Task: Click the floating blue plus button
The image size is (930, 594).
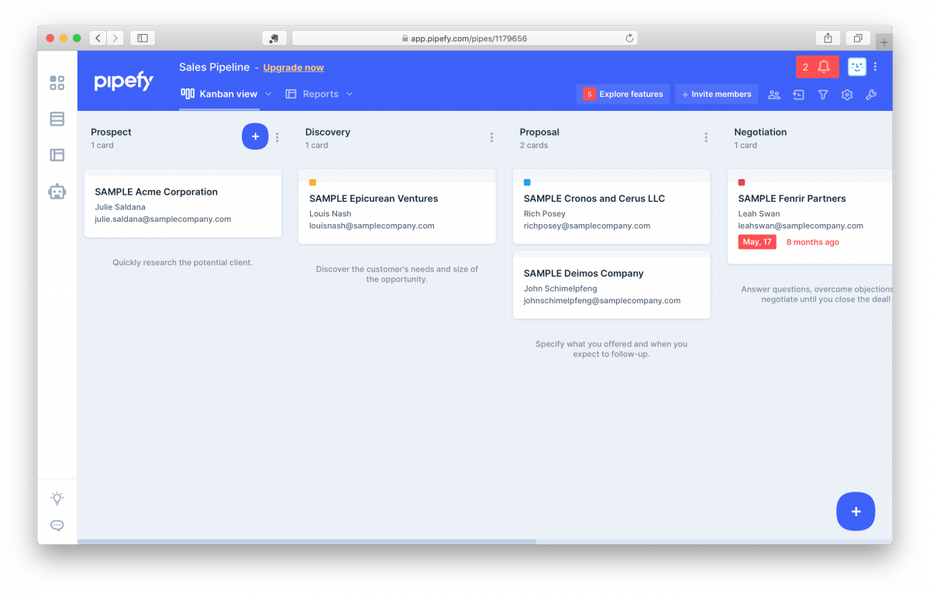Action: (x=855, y=512)
